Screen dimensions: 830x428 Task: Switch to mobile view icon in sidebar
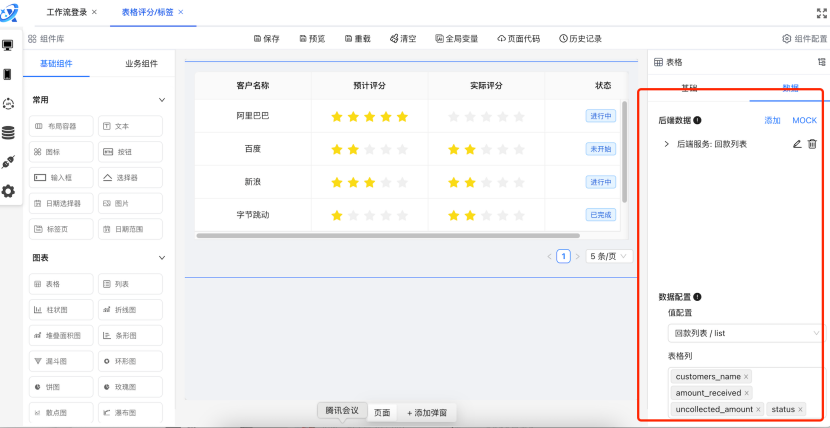tap(7, 74)
